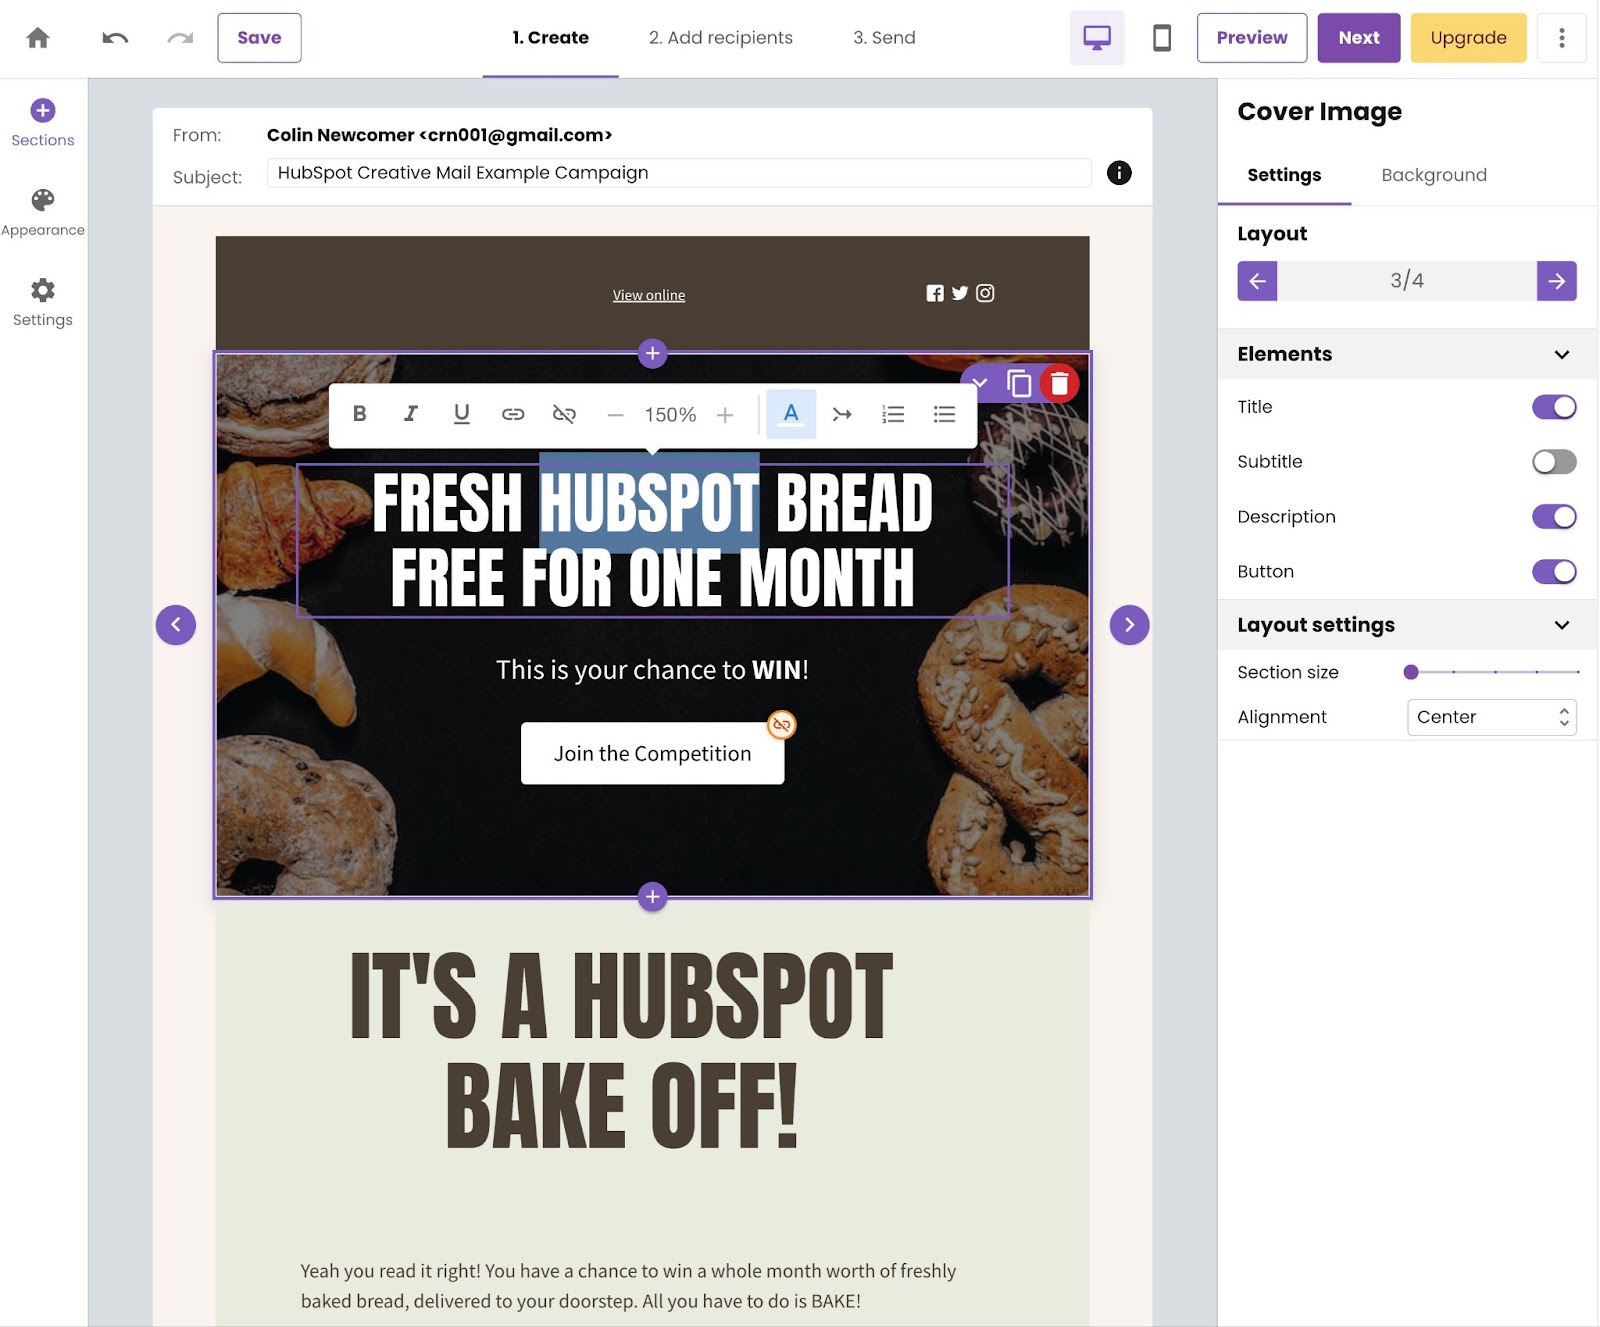Toggle the Button element off

(1554, 572)
